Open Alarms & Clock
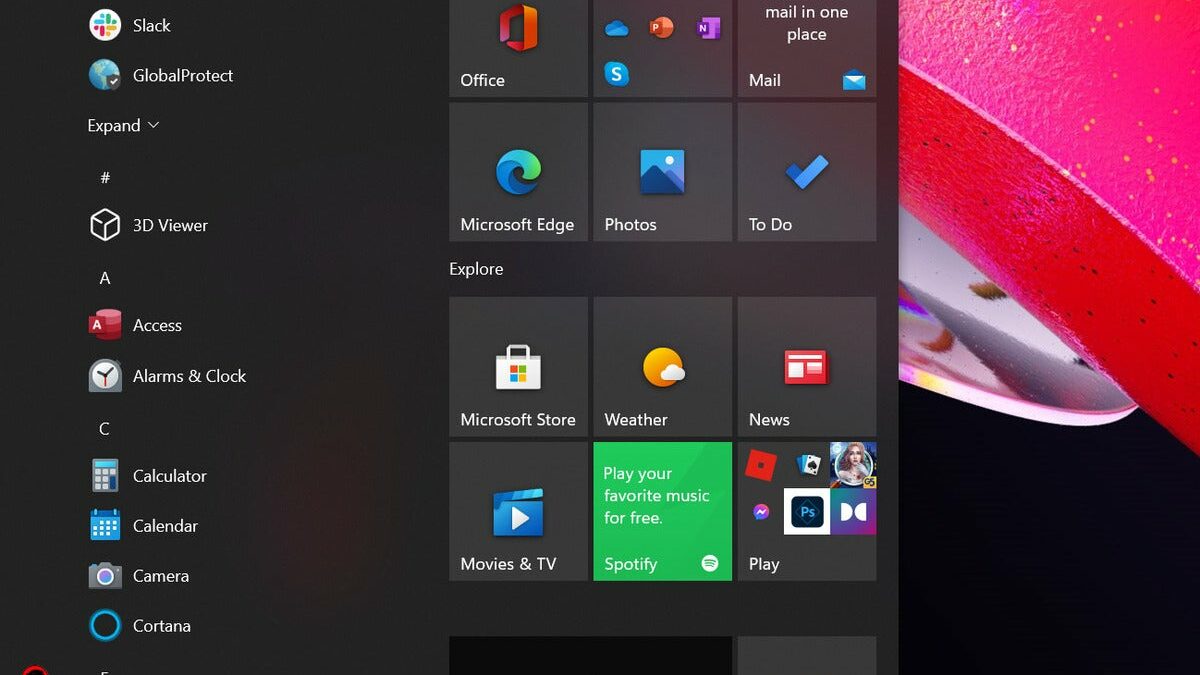Viewport: 1200px width, 675px height. [x=188, y=376]
